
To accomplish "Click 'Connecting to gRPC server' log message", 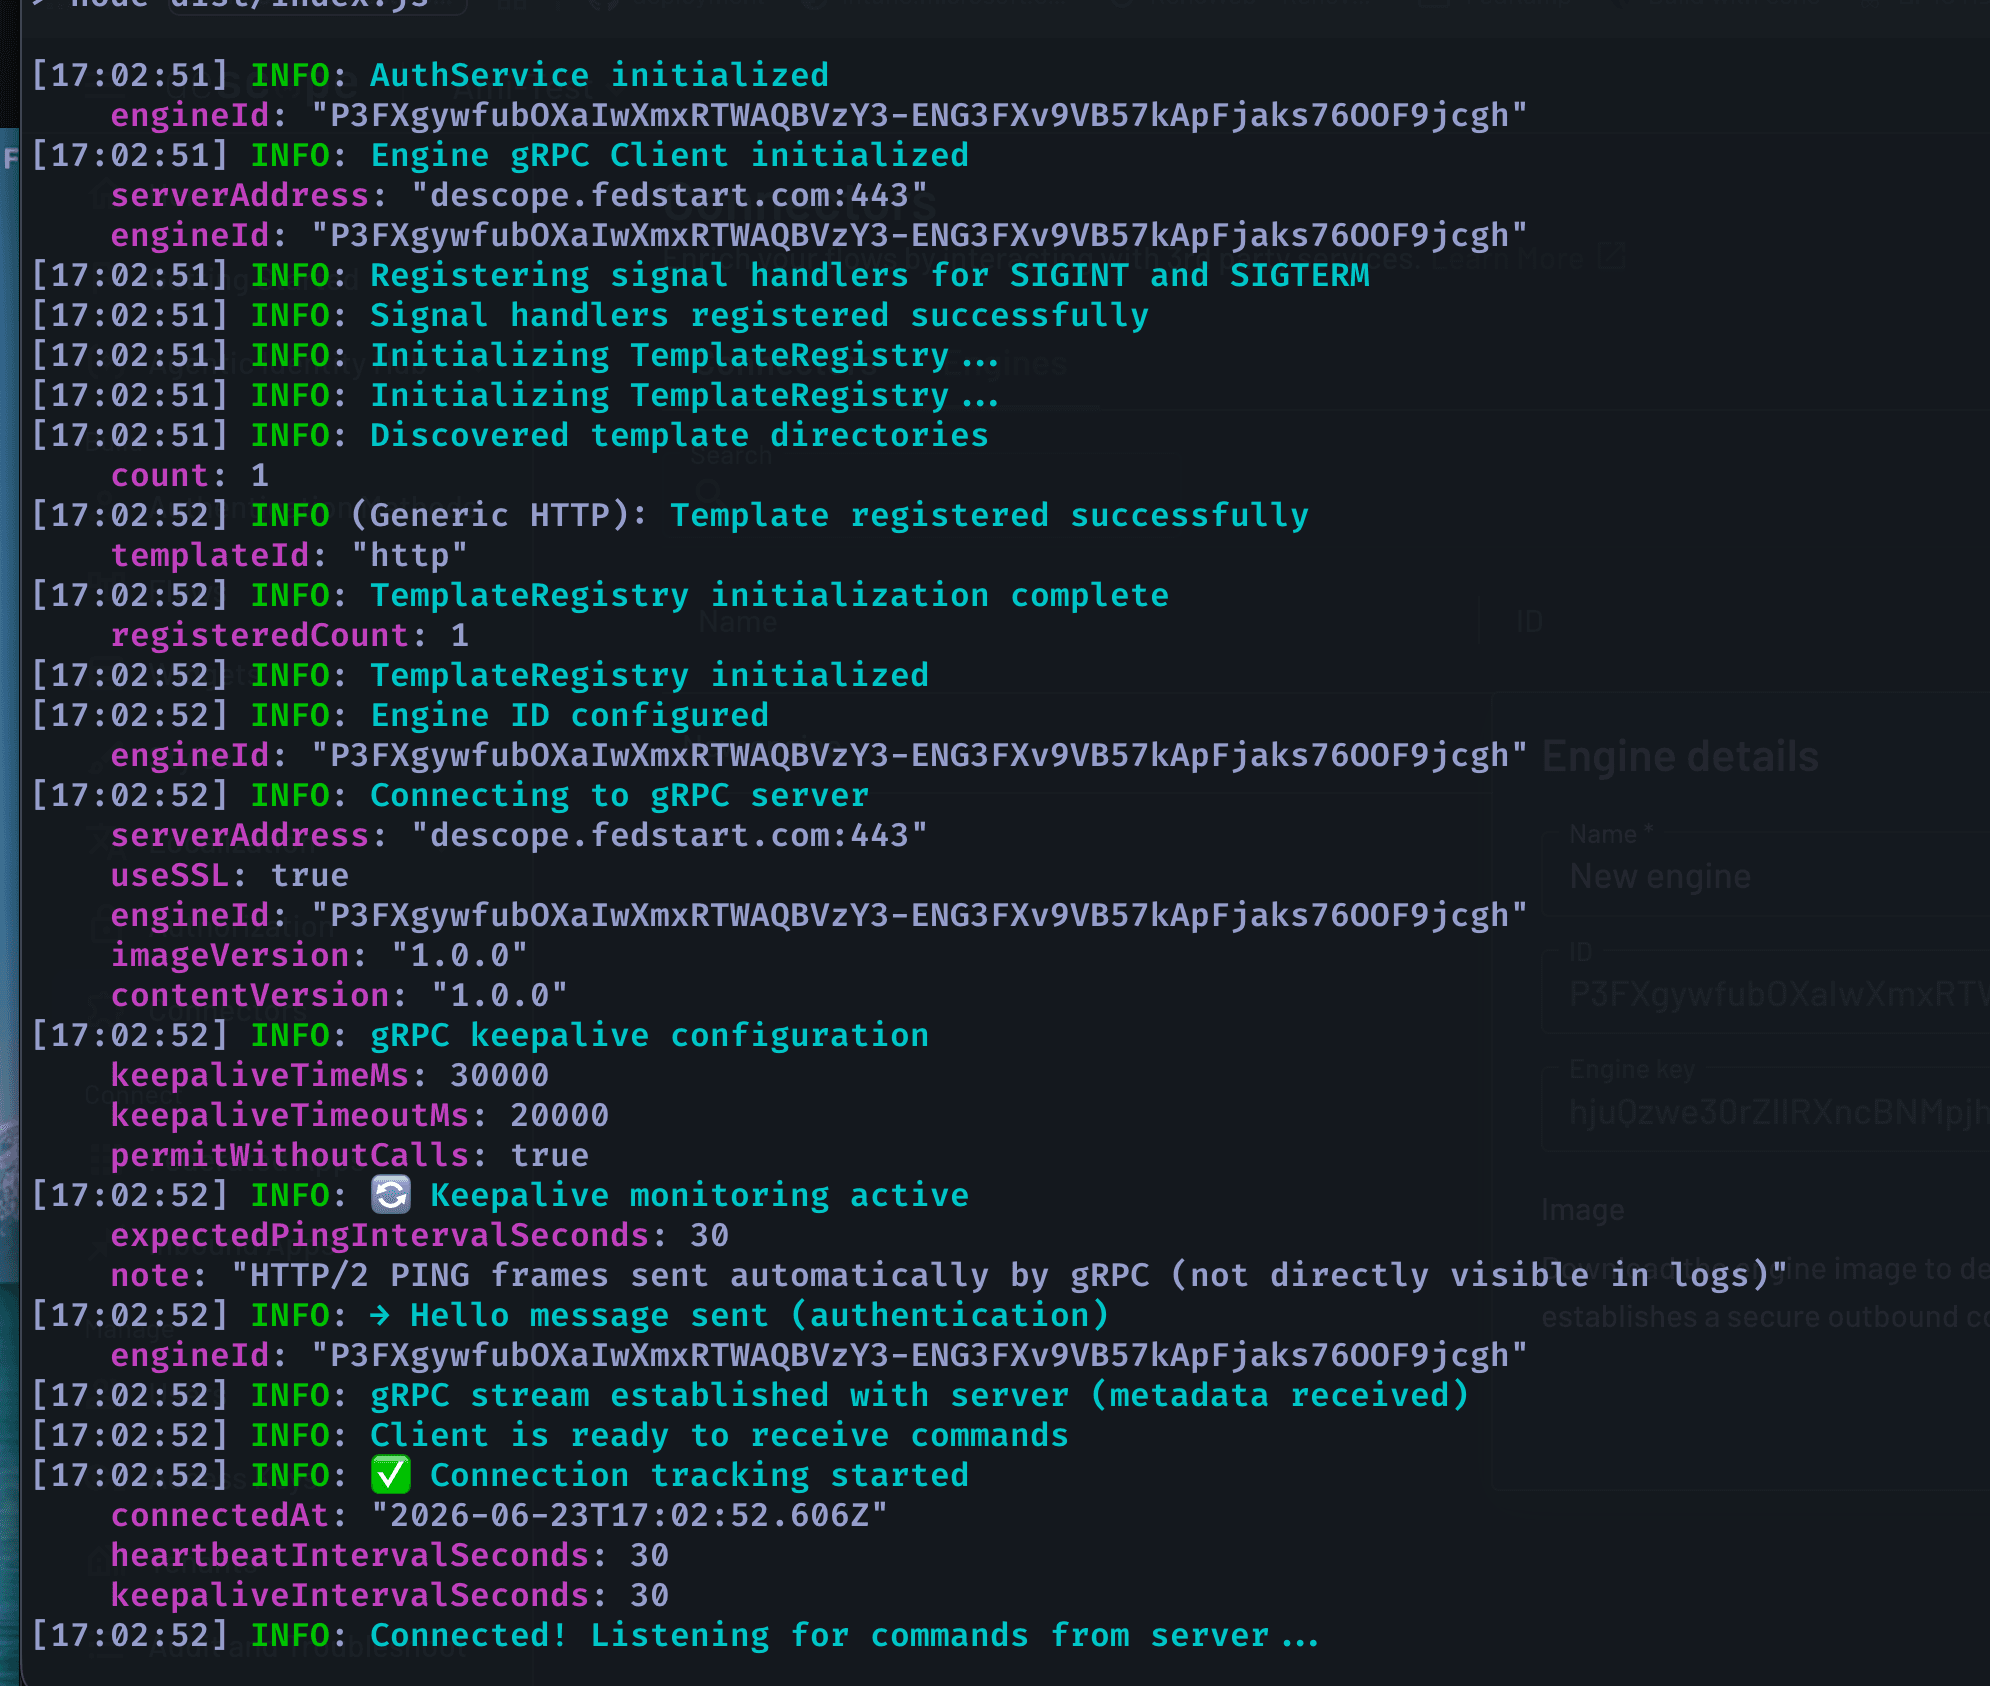I will tap(619, 795).
